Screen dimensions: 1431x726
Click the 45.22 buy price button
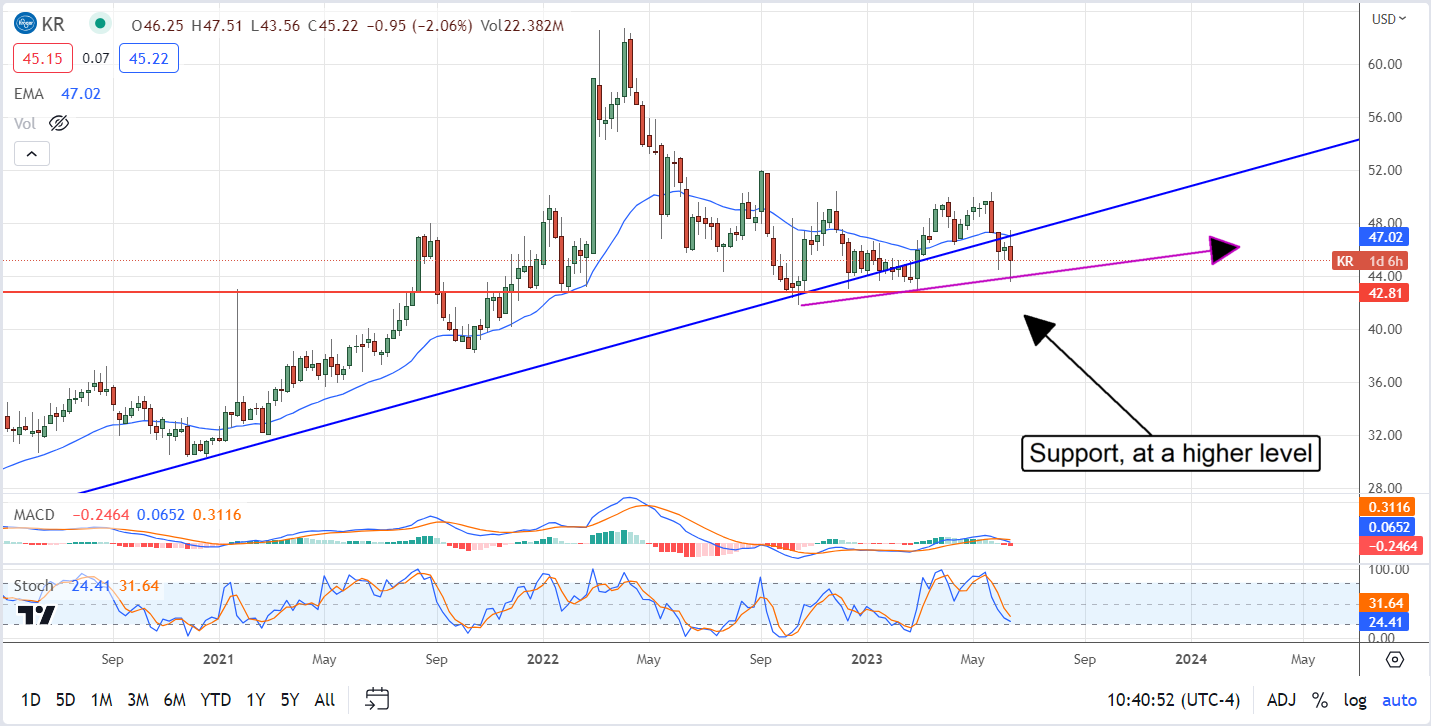pos(148,58)
